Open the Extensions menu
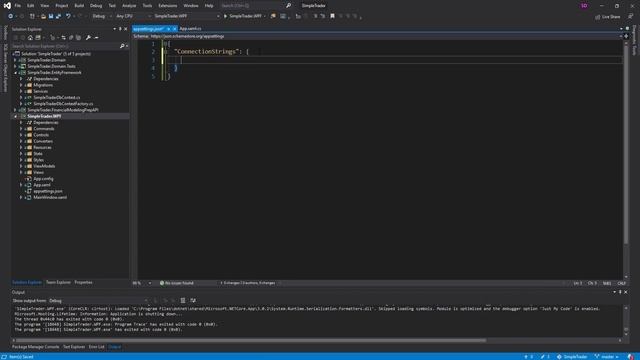 pos(168,6)
